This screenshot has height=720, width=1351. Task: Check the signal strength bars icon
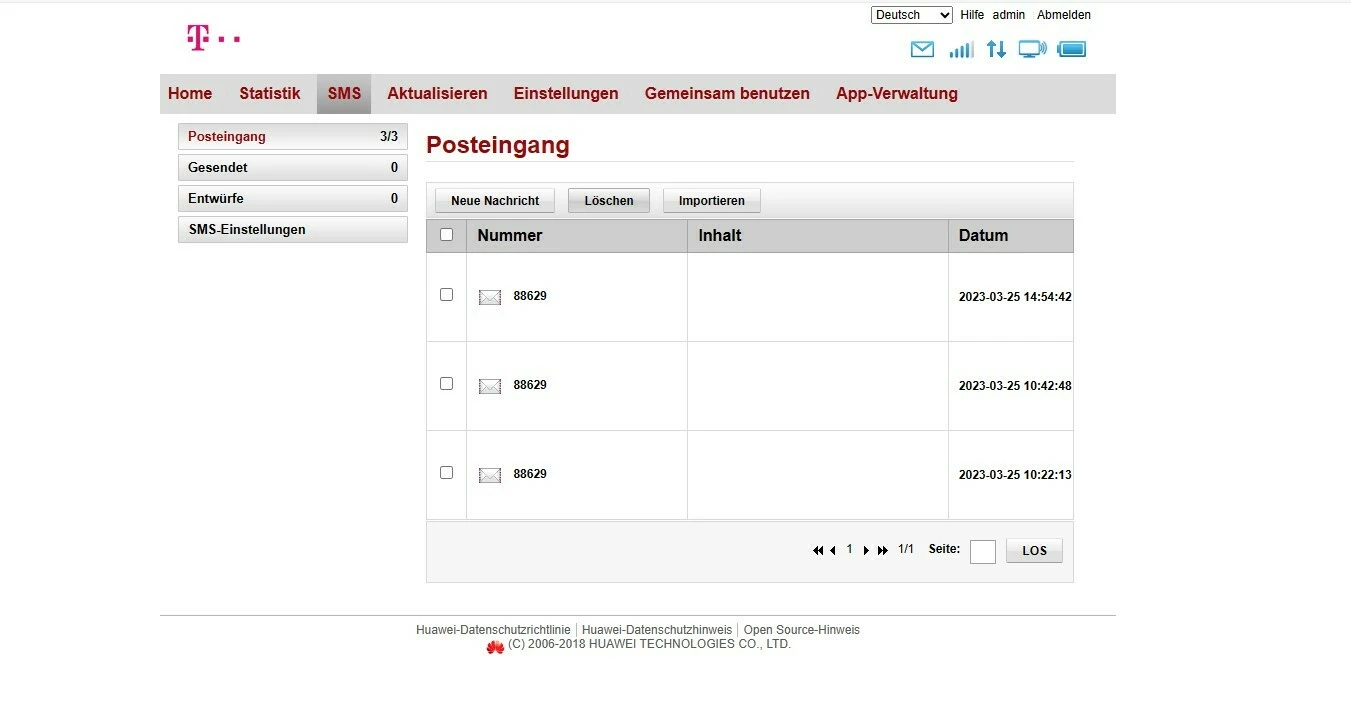pyautogui.click(x=961, y=49)
